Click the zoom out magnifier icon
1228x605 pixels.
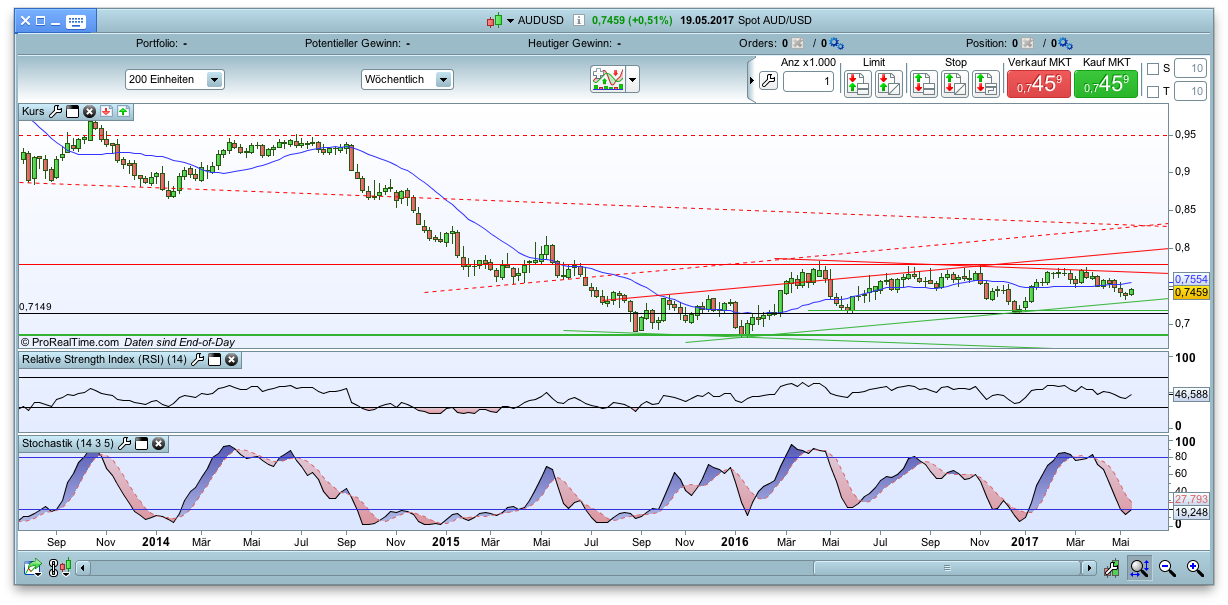[x=1166, y=568]
